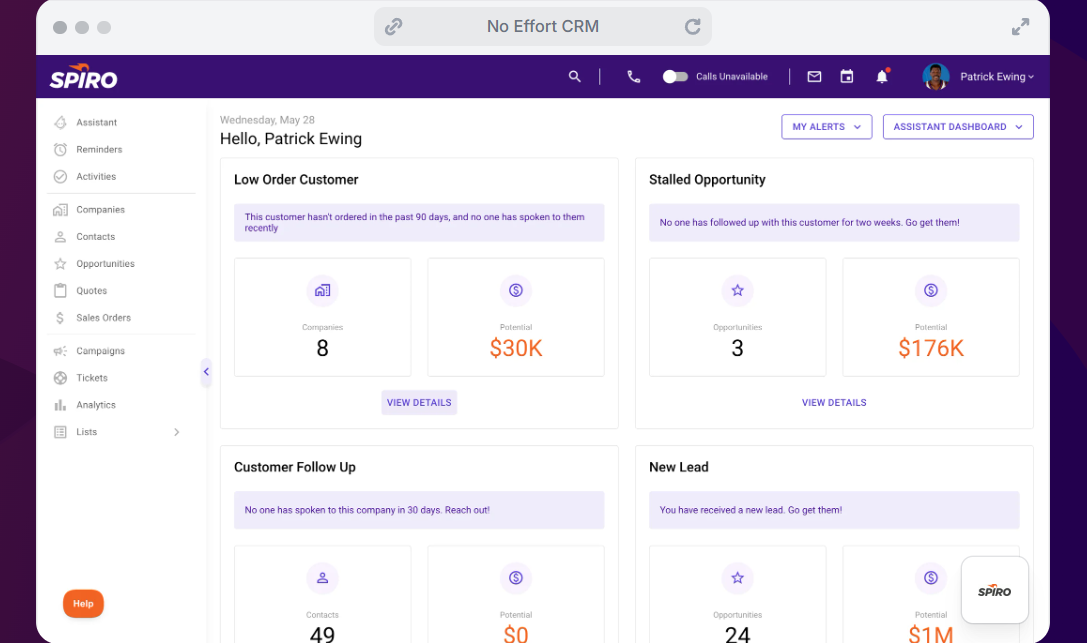The height and width of the screenshot is (643, 1087).
Task: Open the search magnifier icon
Action: (574, 76)
